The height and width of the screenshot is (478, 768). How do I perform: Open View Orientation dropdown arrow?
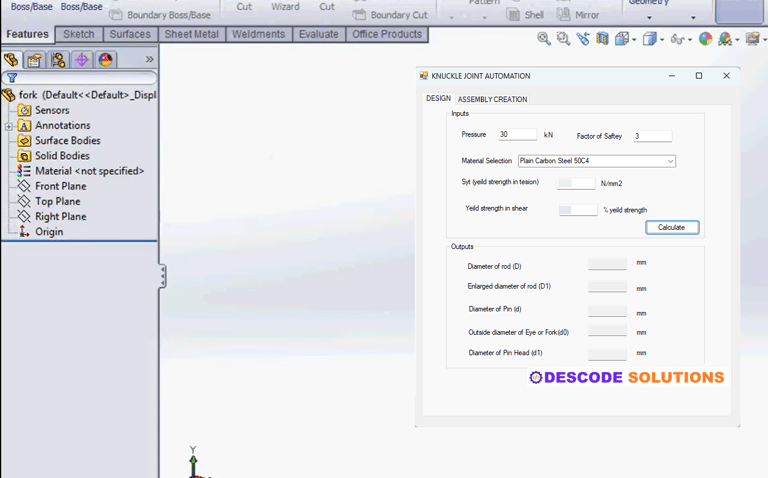pos(634,40)
